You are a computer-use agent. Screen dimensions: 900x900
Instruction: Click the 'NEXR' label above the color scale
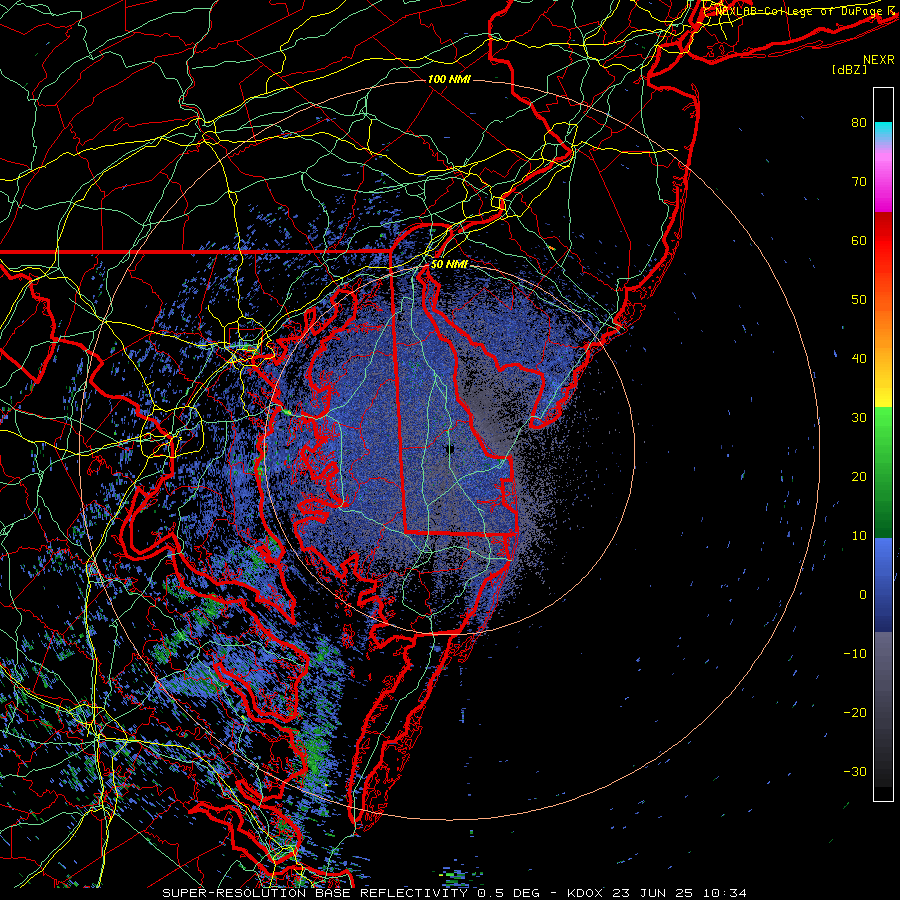(878, 60)
